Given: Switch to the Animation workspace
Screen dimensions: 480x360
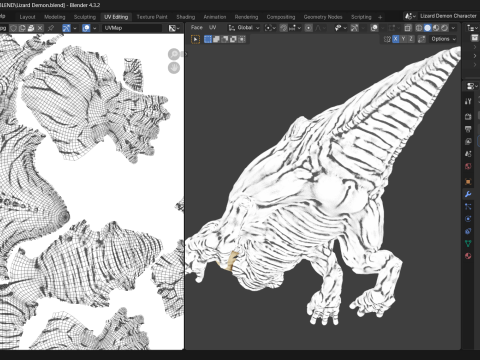Looking at the screenshot, I should pyautogui.click(x=215, y=17).
